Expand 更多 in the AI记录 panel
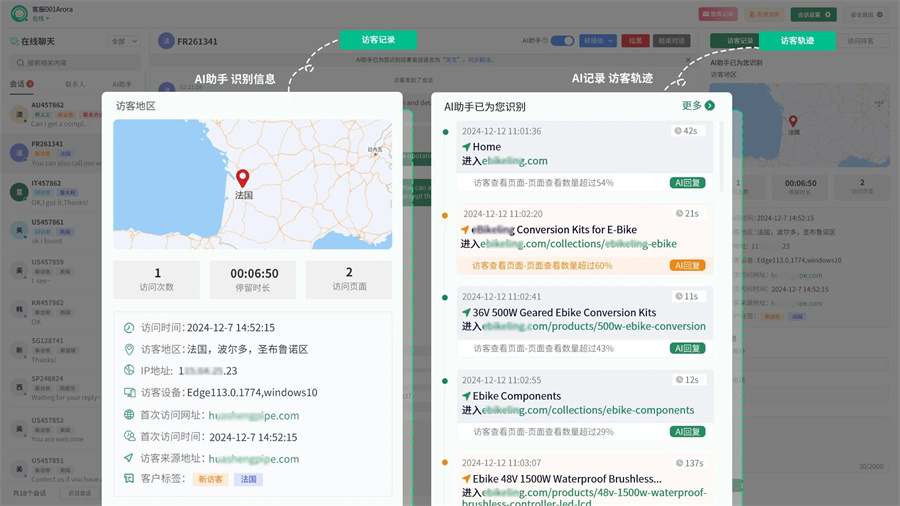 point(698,105)
